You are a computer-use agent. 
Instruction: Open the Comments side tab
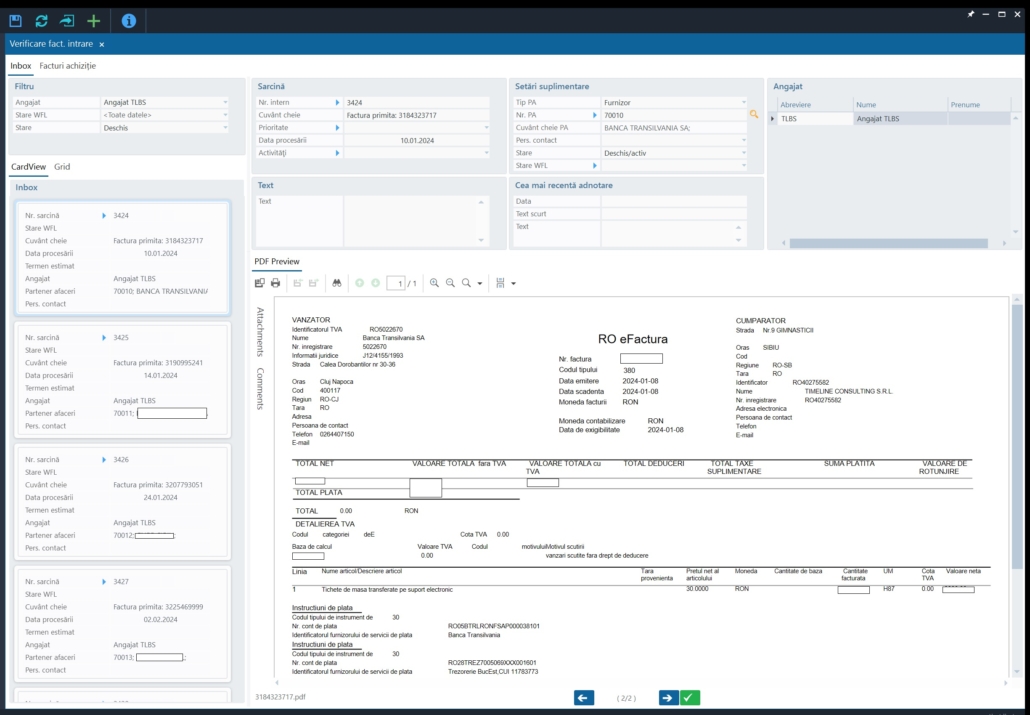tap(260, 388)
